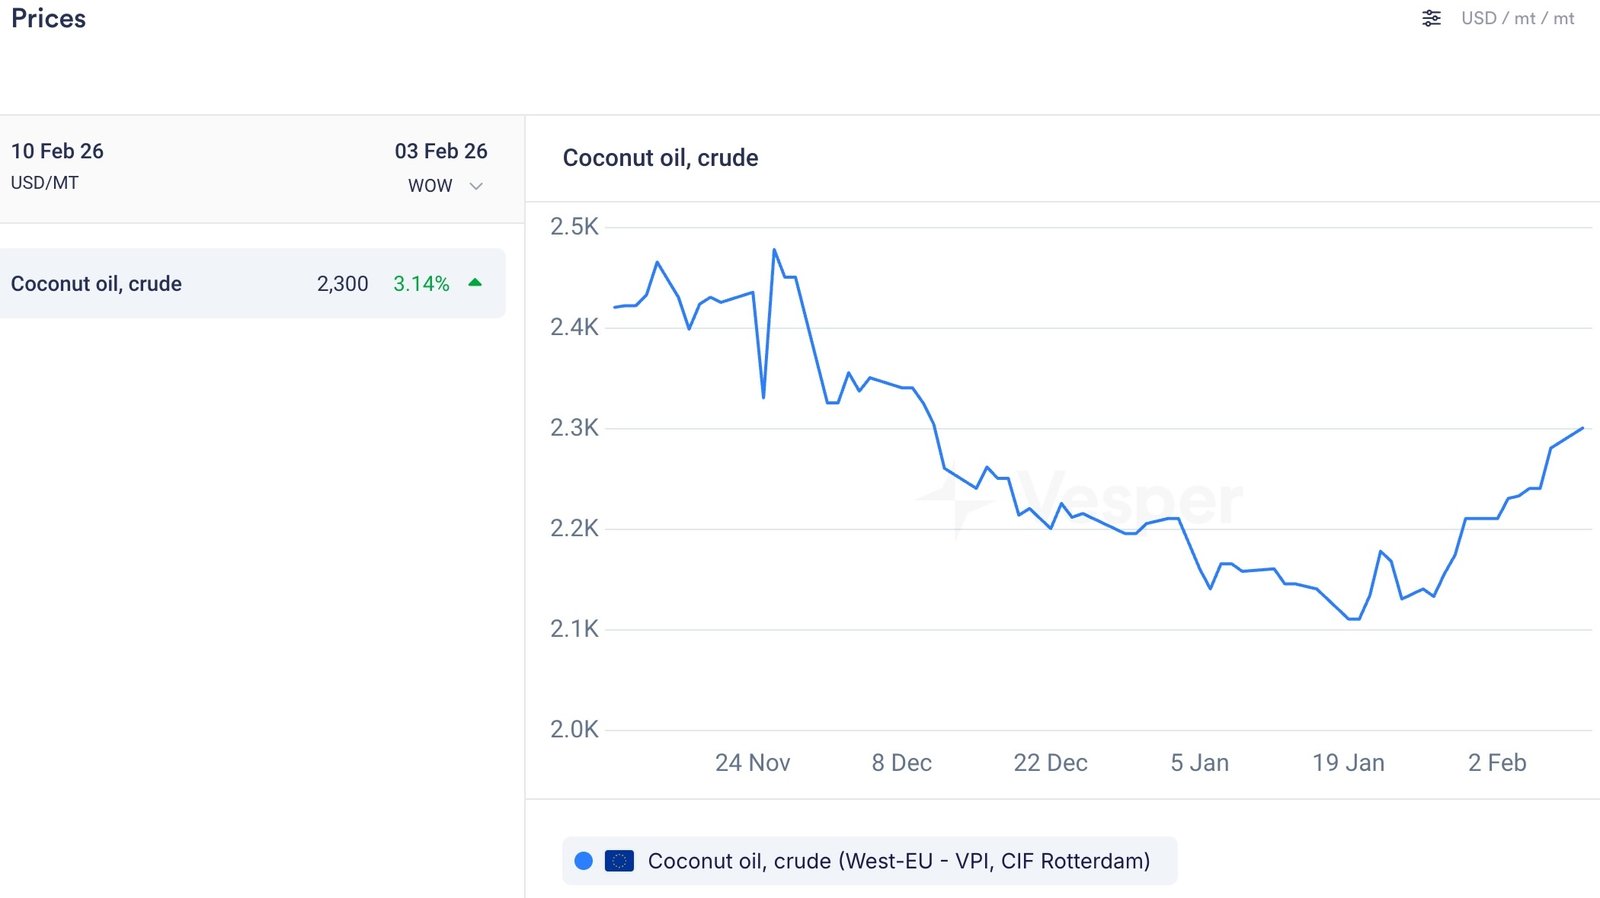This screenshot has width=1600, height=898.
Task: Click the green upward trend triangle
Action: (475, 283)
